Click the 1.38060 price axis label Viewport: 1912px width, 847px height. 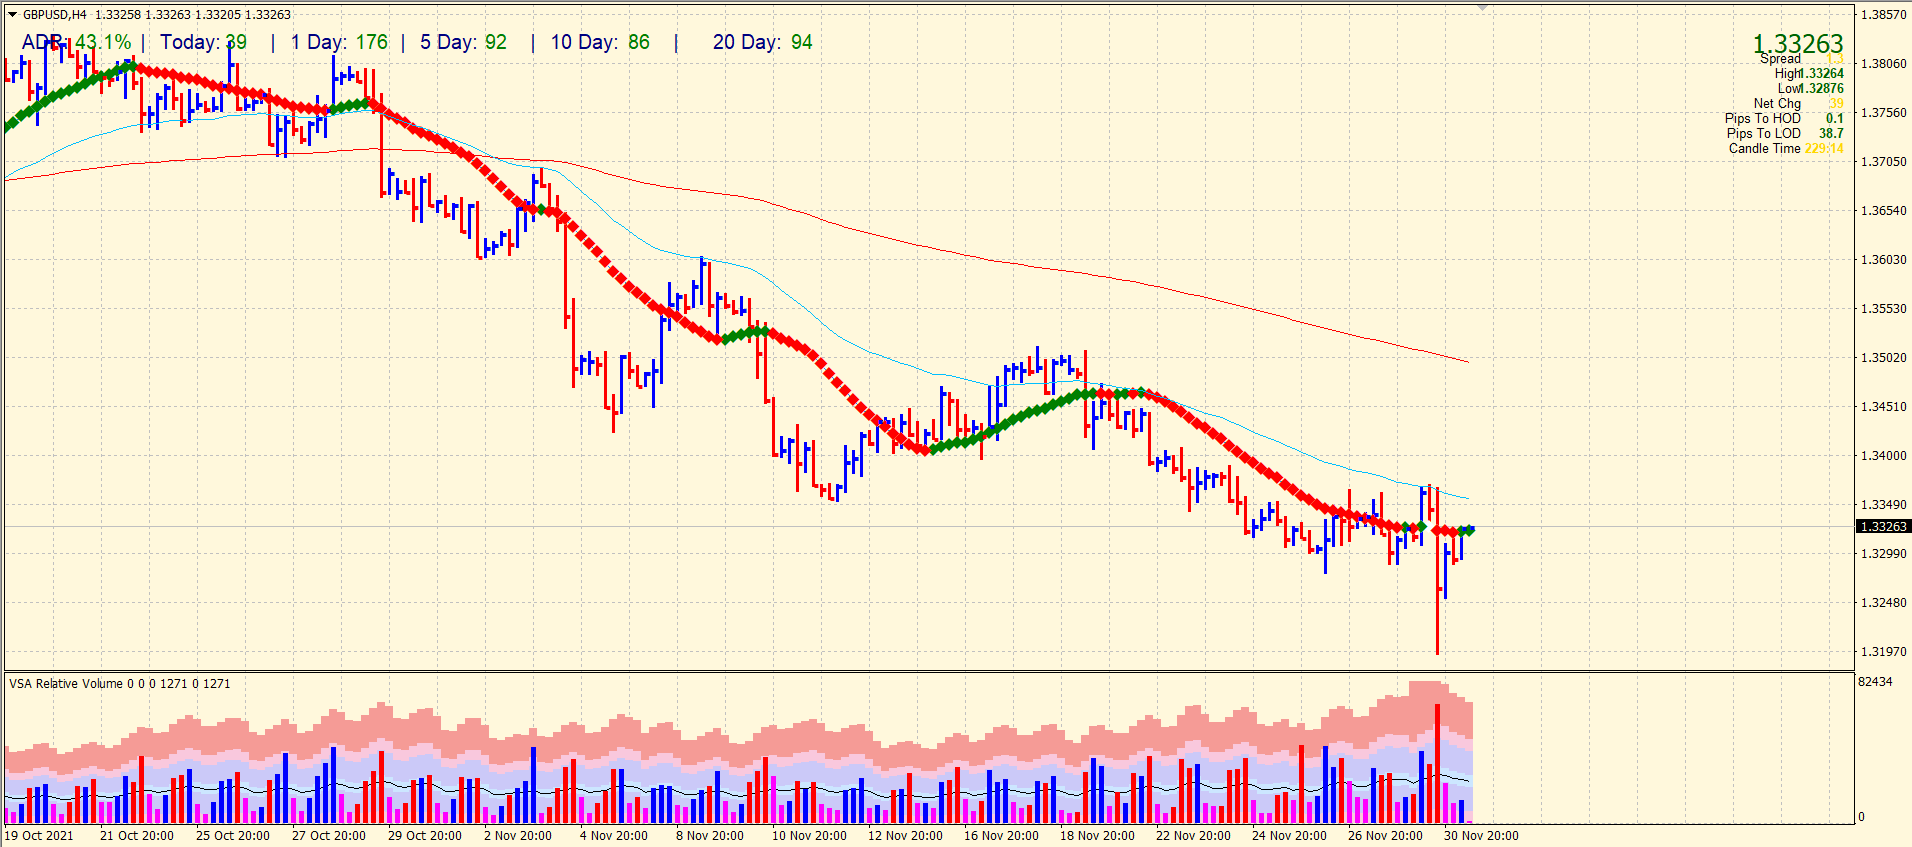click(x=1883, y=64)
